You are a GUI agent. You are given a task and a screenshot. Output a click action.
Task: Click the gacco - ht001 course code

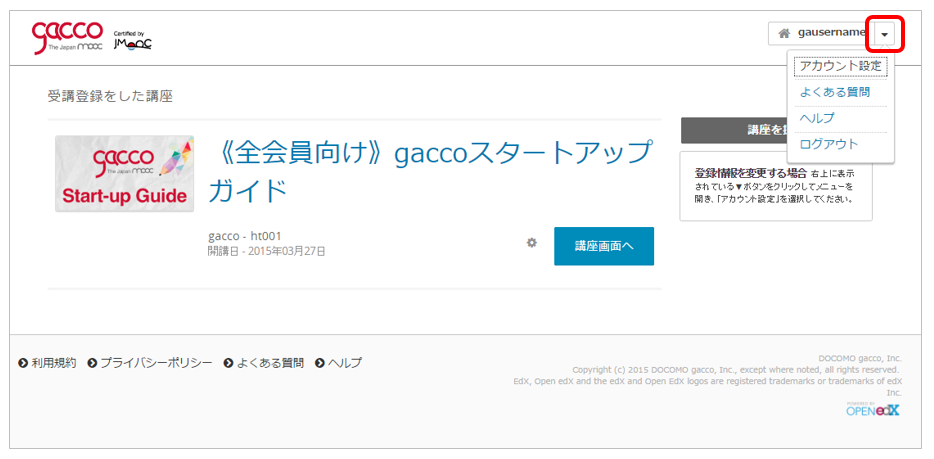pos(245,236)
